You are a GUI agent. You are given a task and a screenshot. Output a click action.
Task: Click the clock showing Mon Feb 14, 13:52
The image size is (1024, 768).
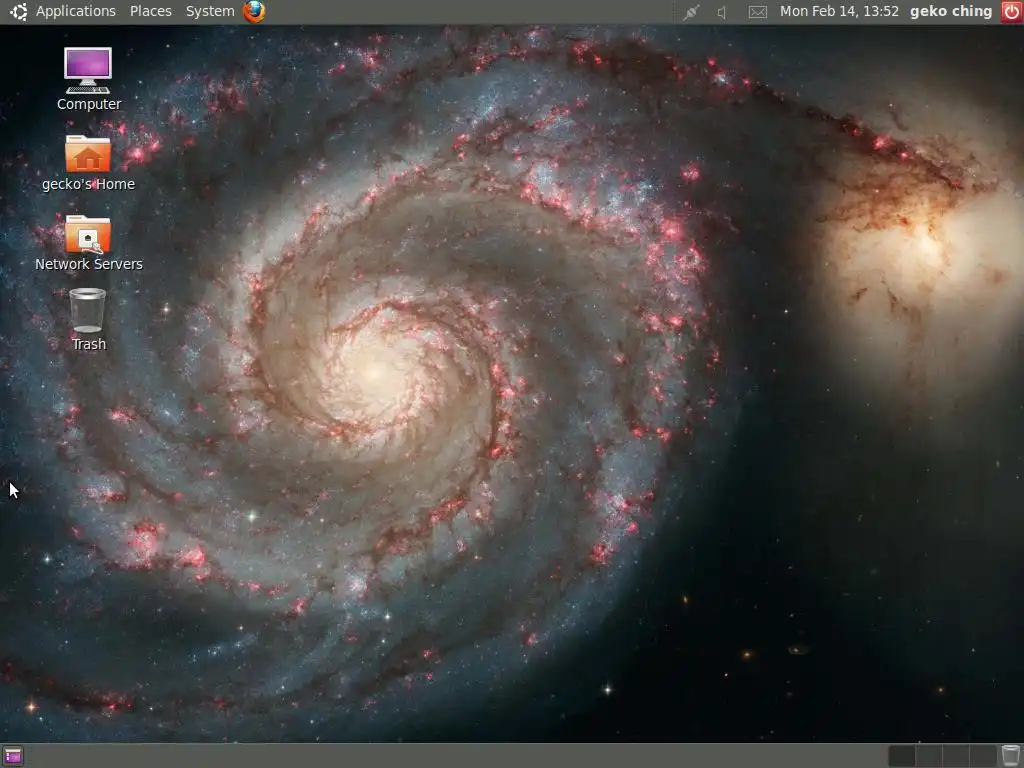click(839, 11)
